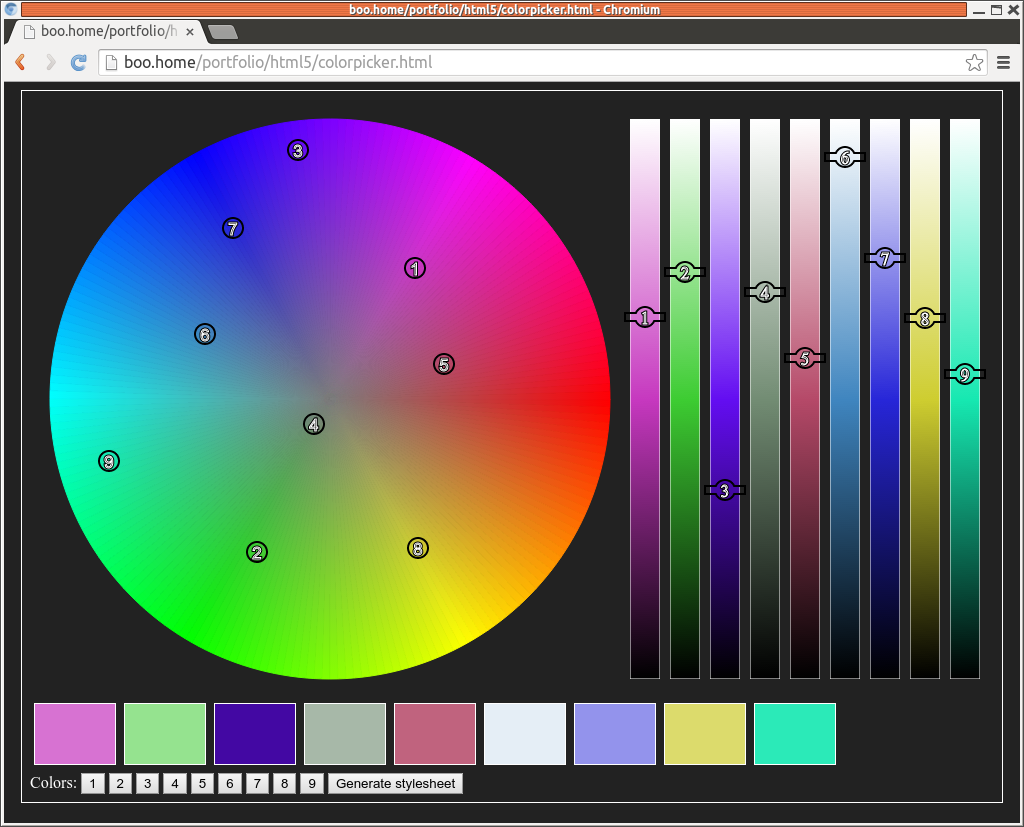This screenshot has width=1024, height=827.
Task: Set number of colors to 5
Action: [202, 783]
